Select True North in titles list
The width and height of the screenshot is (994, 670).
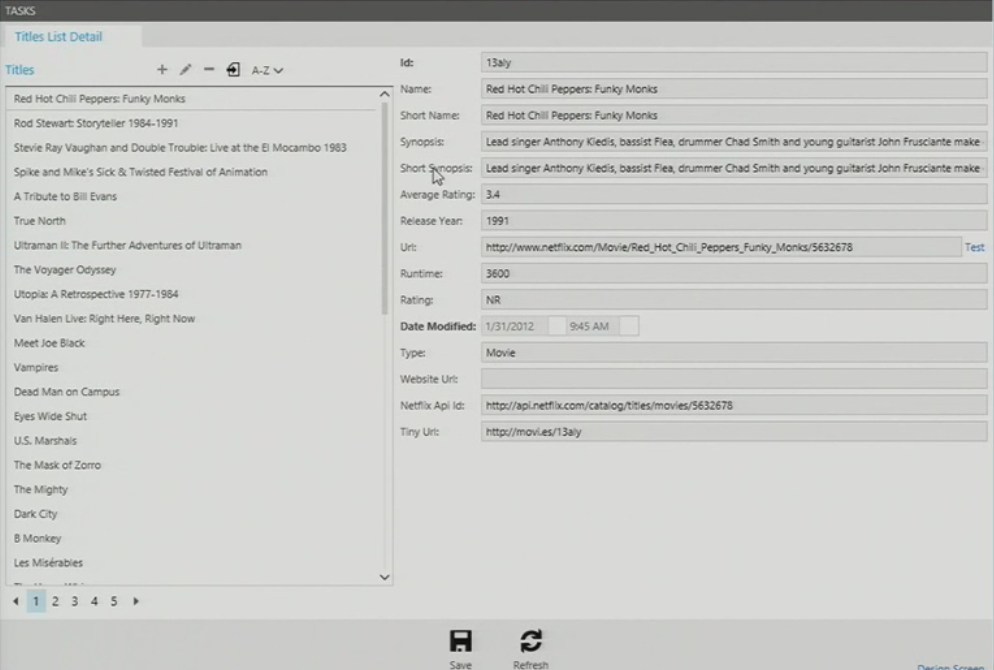(193, 221)
